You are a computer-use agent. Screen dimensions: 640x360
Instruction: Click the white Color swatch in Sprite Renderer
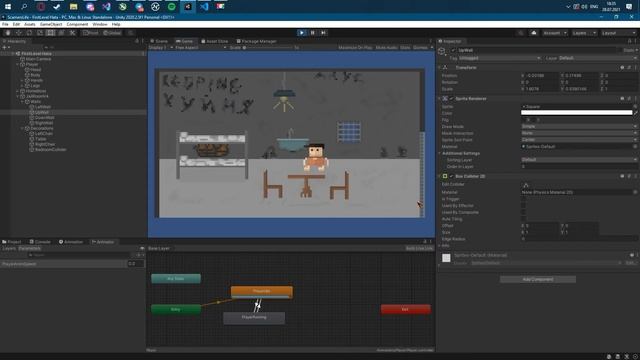576,113
